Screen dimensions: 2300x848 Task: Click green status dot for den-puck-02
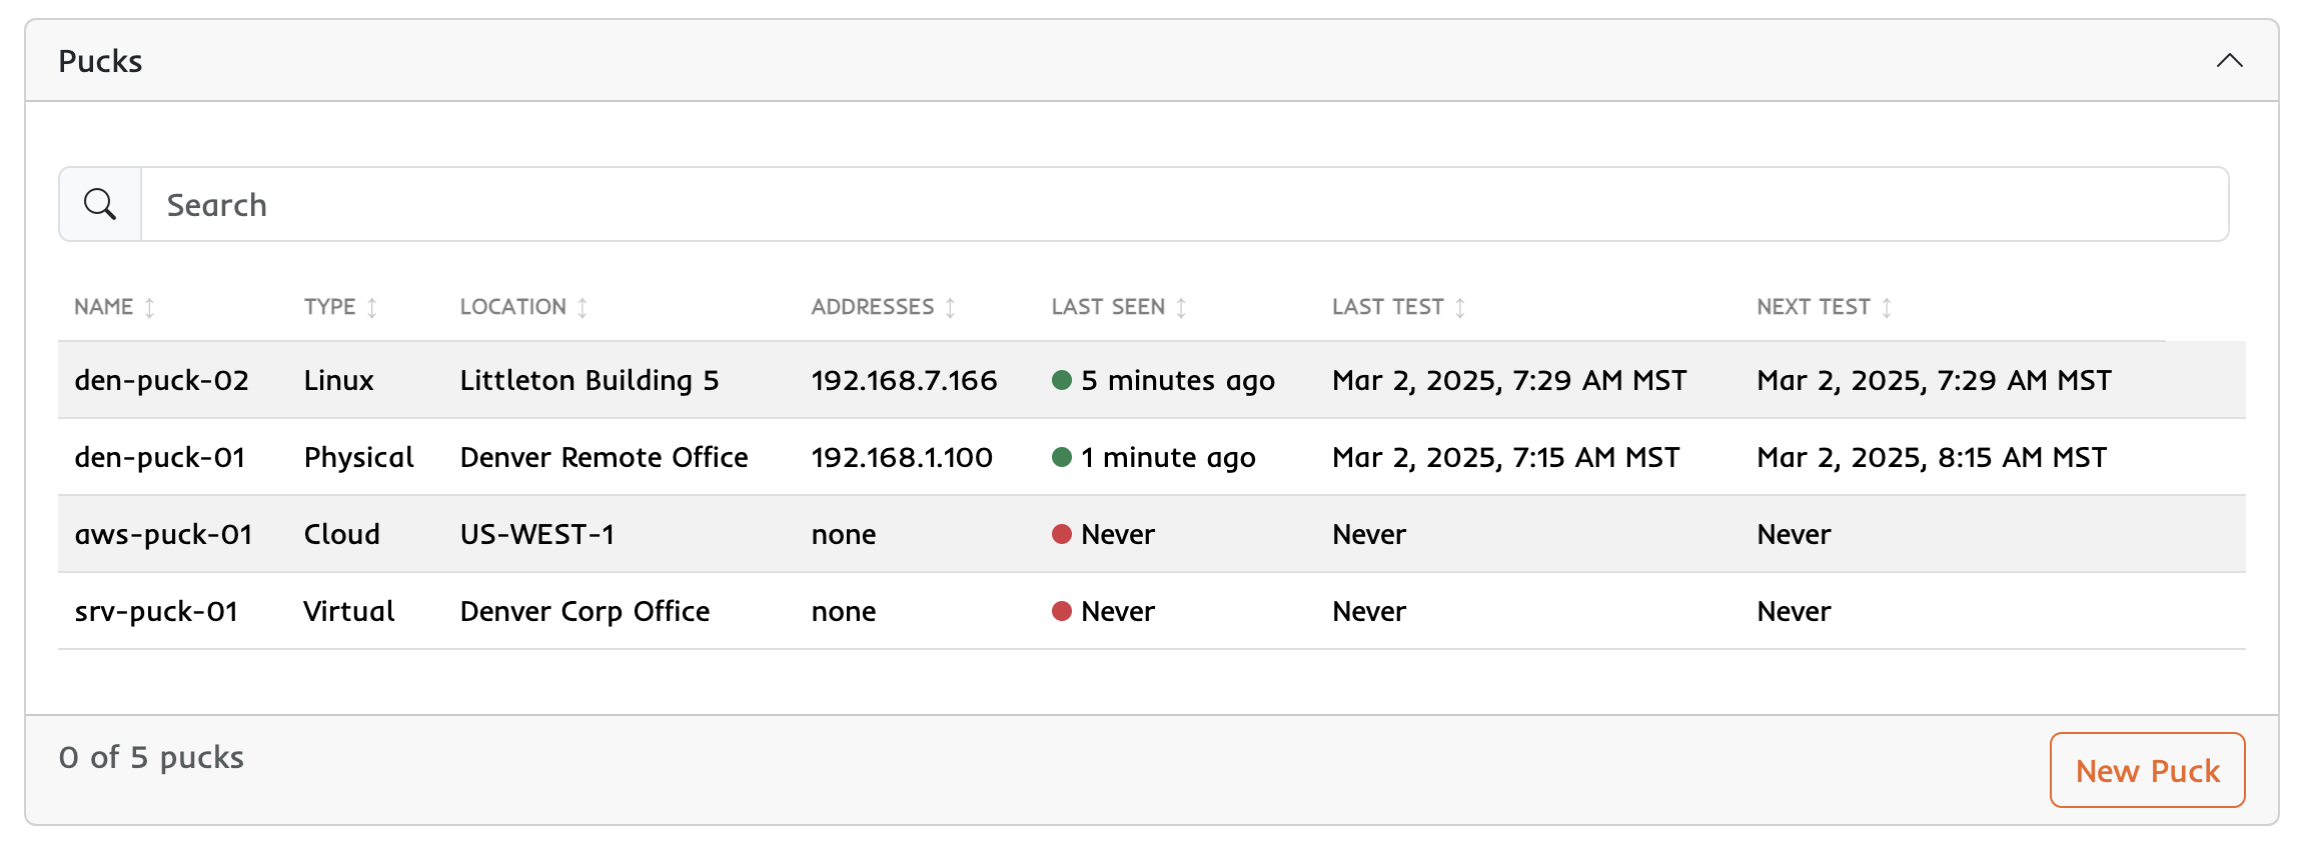click(x=1062, y=381)
